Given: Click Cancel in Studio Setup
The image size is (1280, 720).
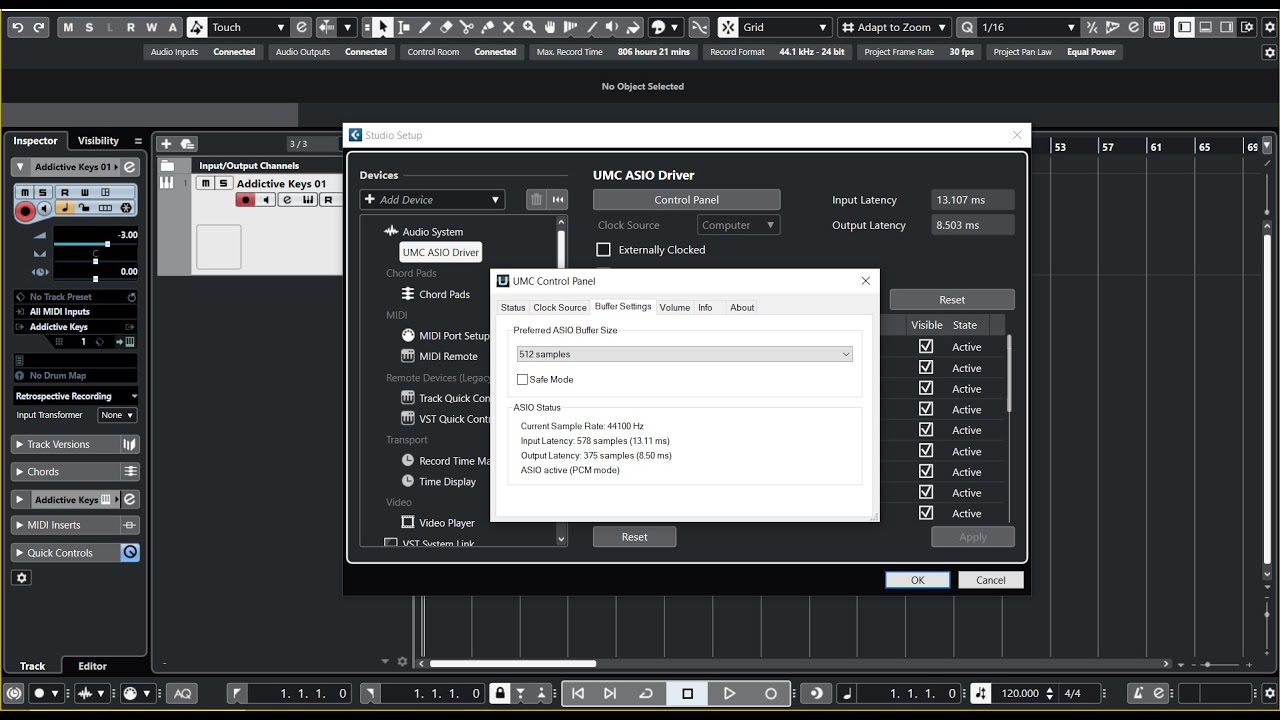Looking at the screenshot, I should [991, 580].
